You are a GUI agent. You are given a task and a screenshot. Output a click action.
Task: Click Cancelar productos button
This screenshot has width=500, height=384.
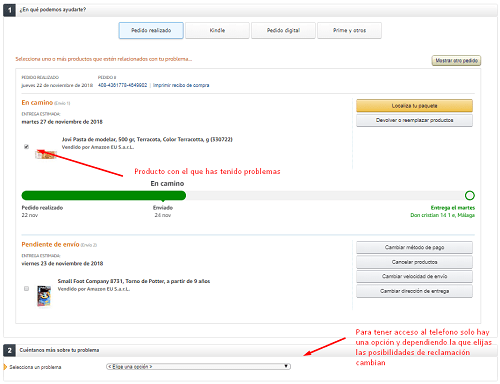pyautogui.click(x=414, y=262)
